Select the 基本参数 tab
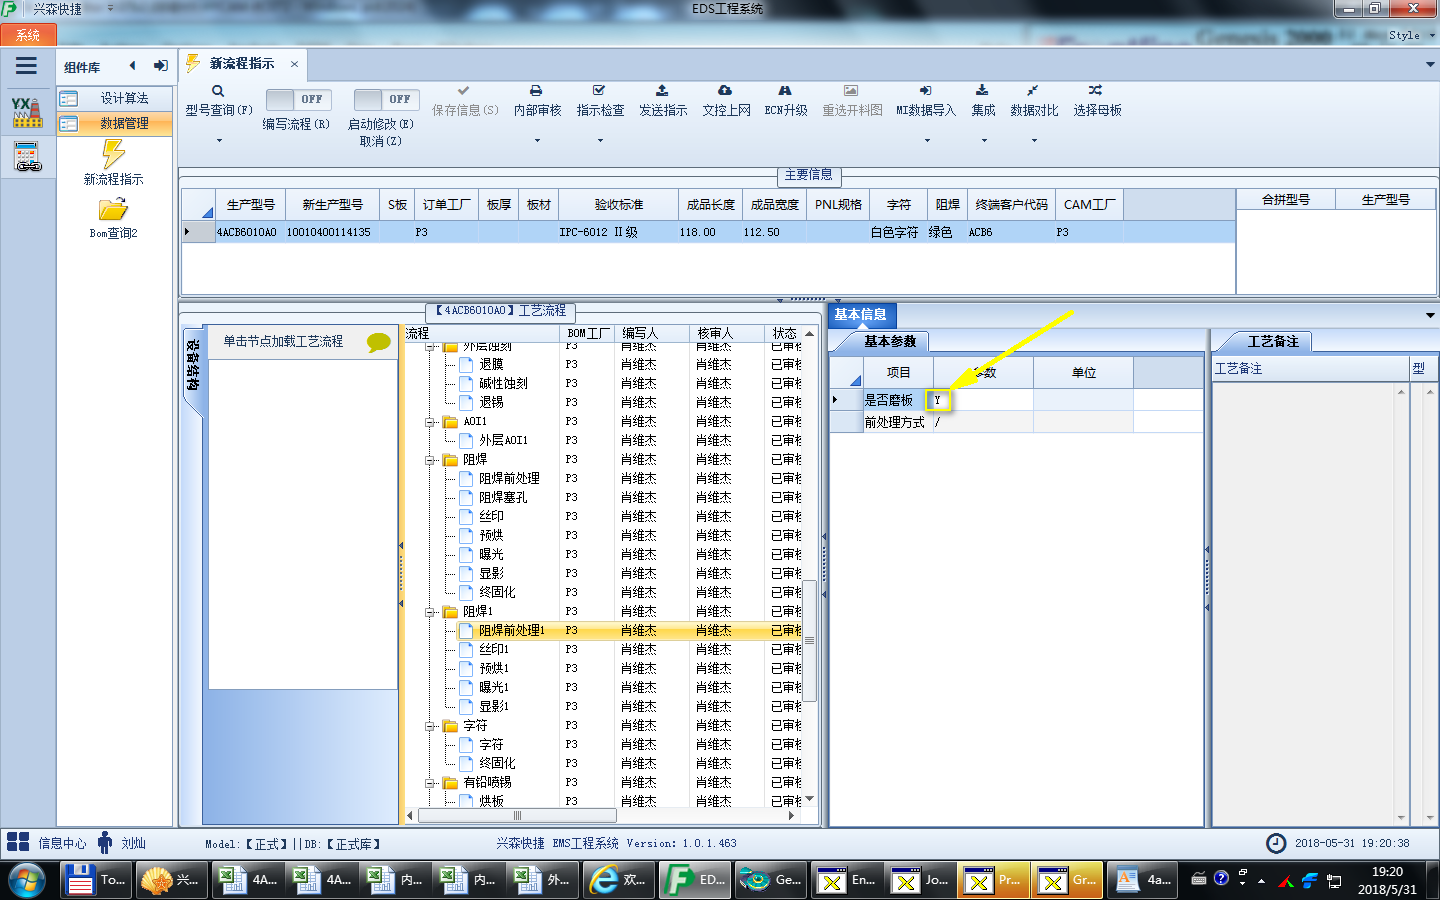1440x900 pixels. click(x=889, y=341)
